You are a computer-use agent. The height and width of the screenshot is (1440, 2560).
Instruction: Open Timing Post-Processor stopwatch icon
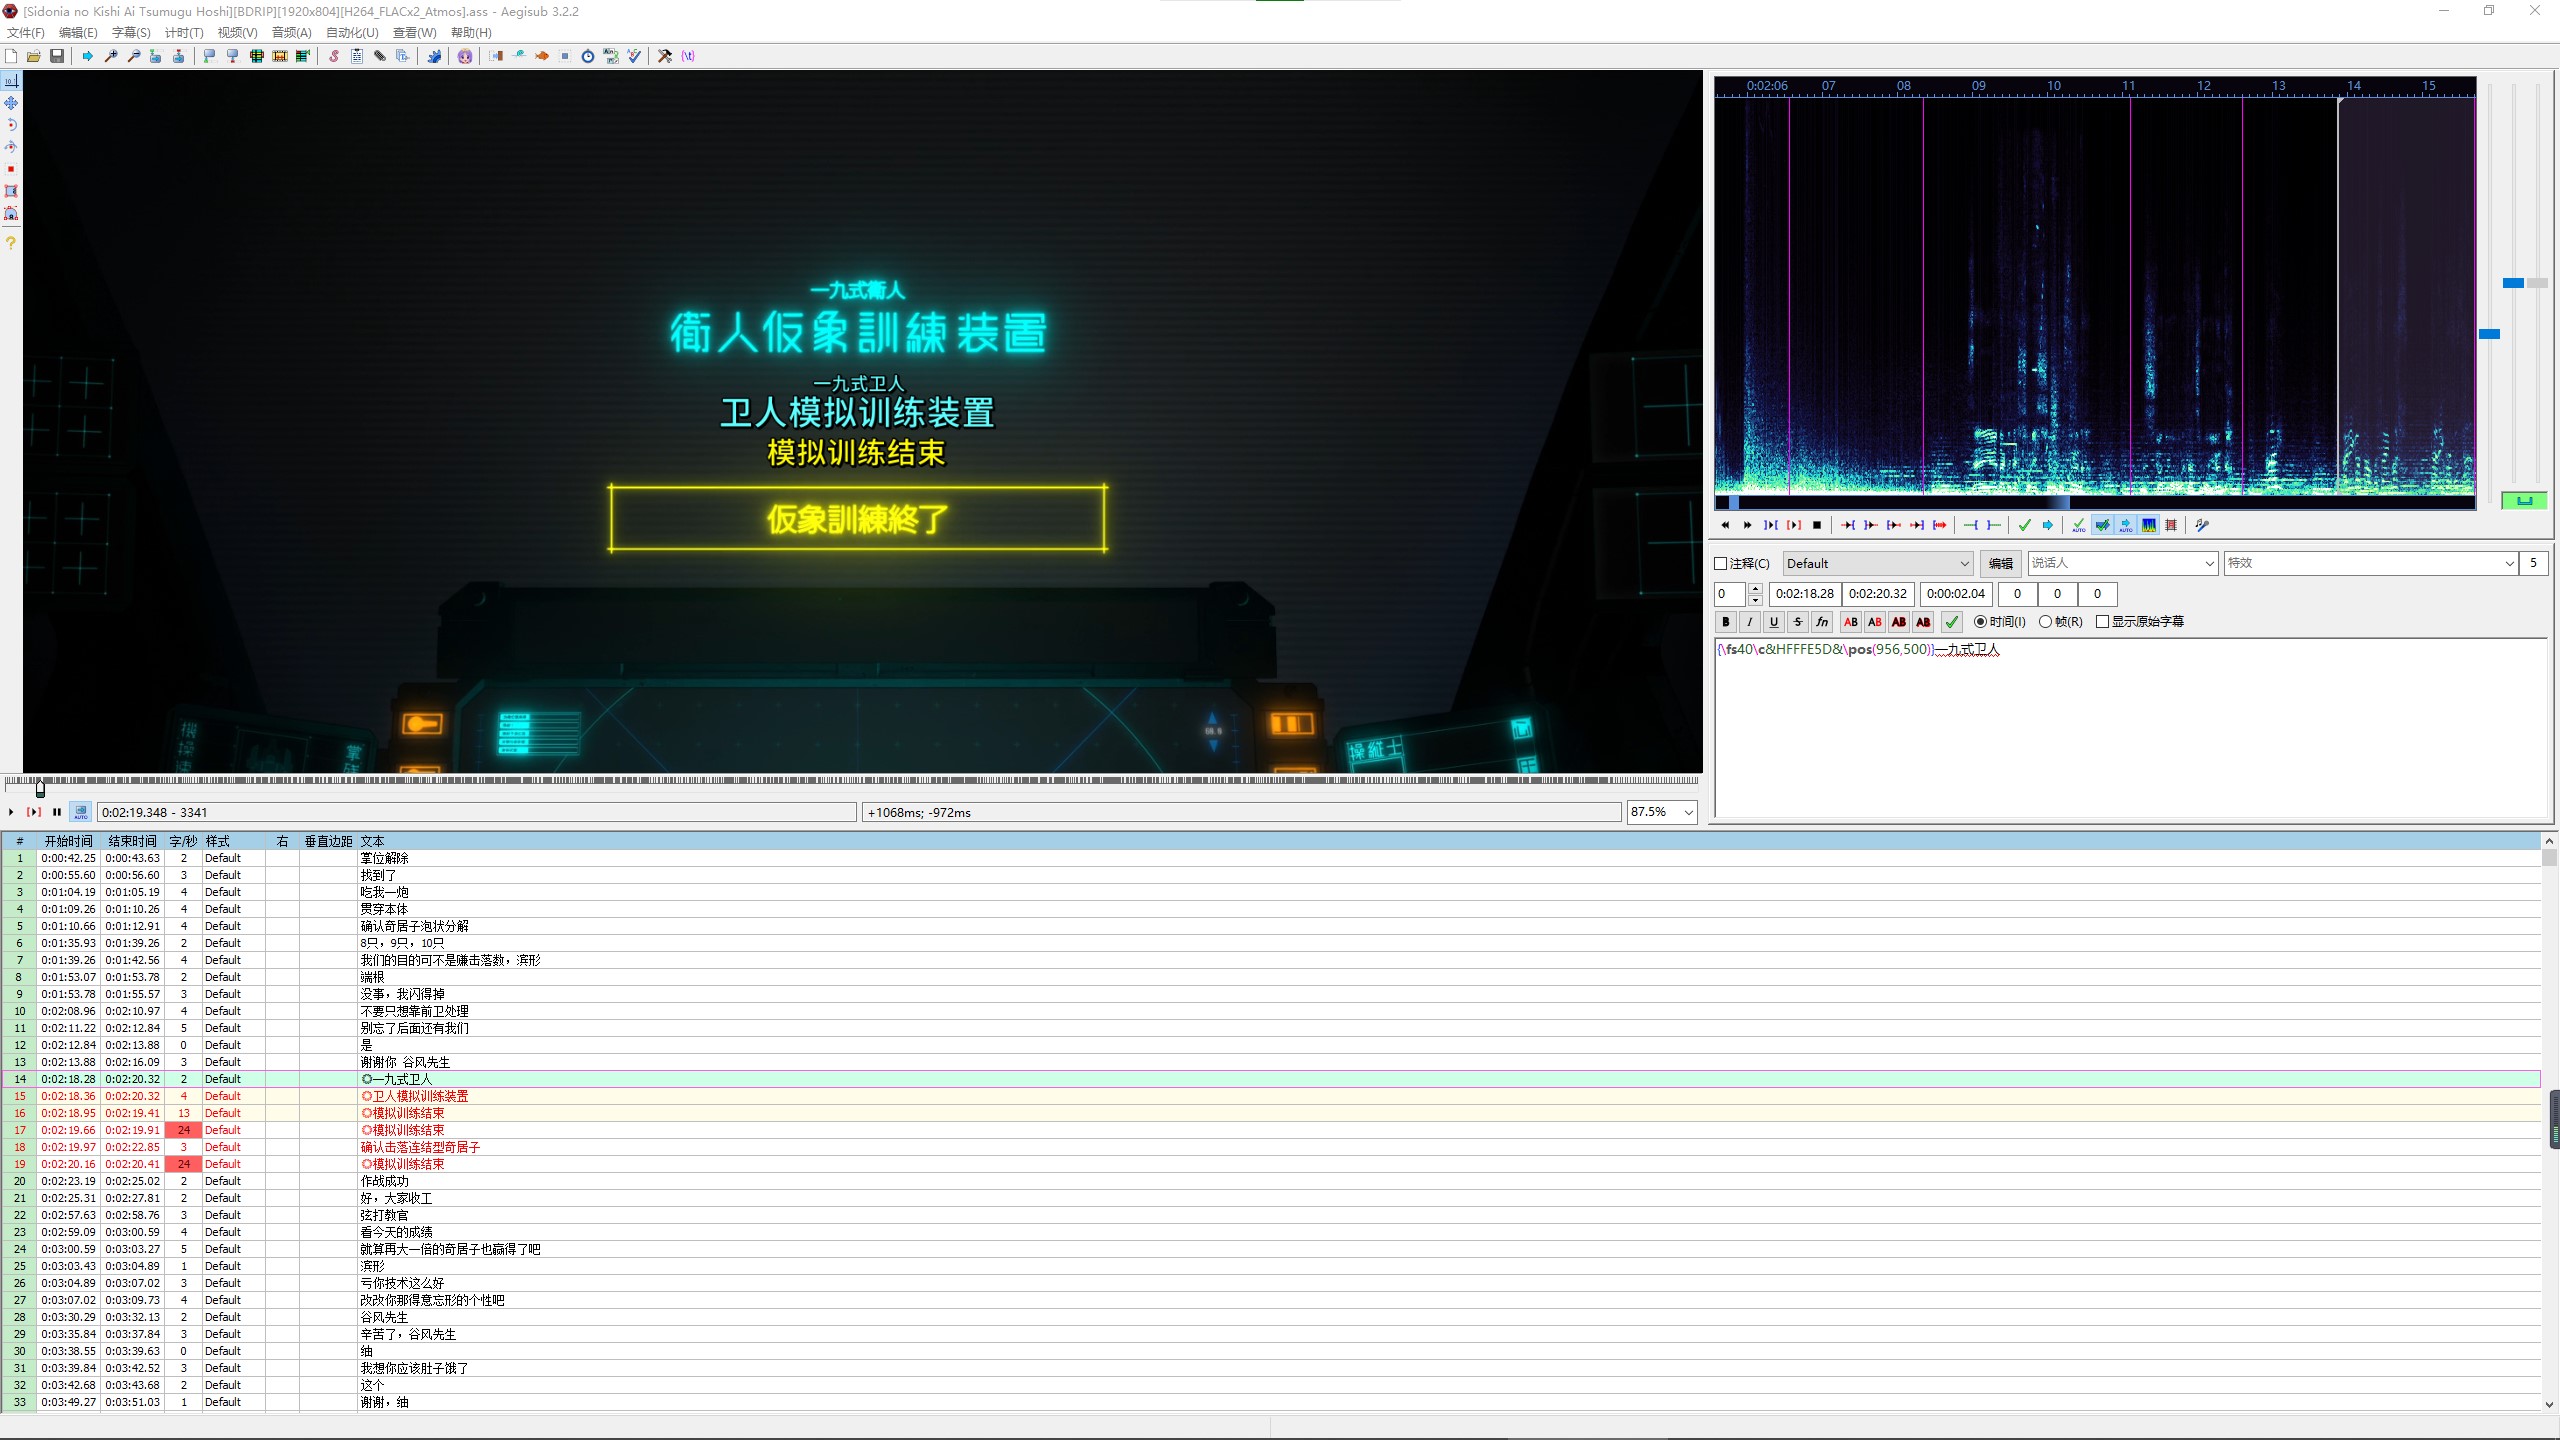click(x=588, y=56)
